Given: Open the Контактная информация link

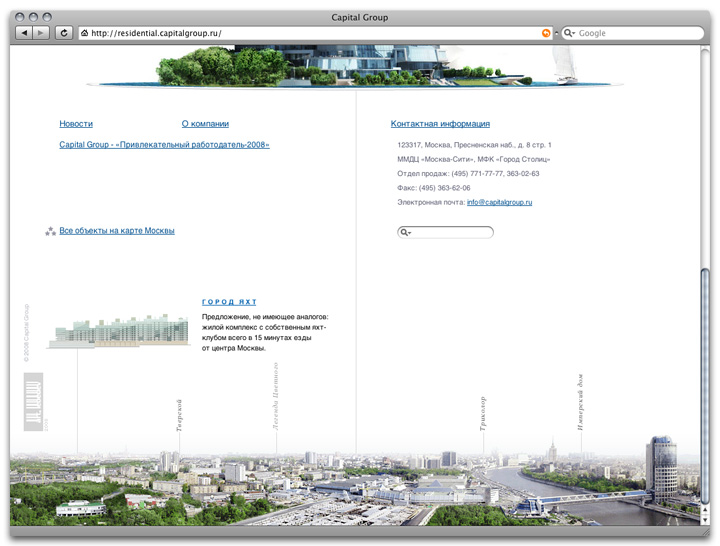Looking at the screenshot, I should point(440,124).
